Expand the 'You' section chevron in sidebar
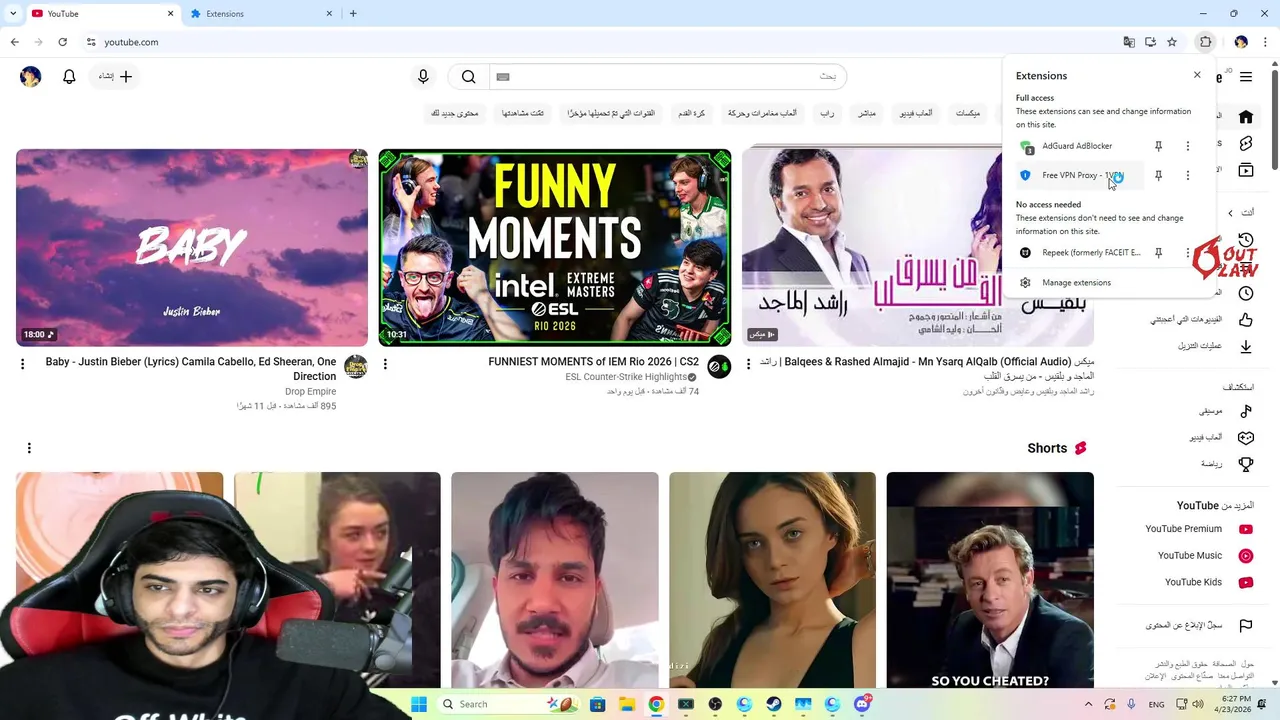The image size is (1280, 720). click(x=1231, y=213)
